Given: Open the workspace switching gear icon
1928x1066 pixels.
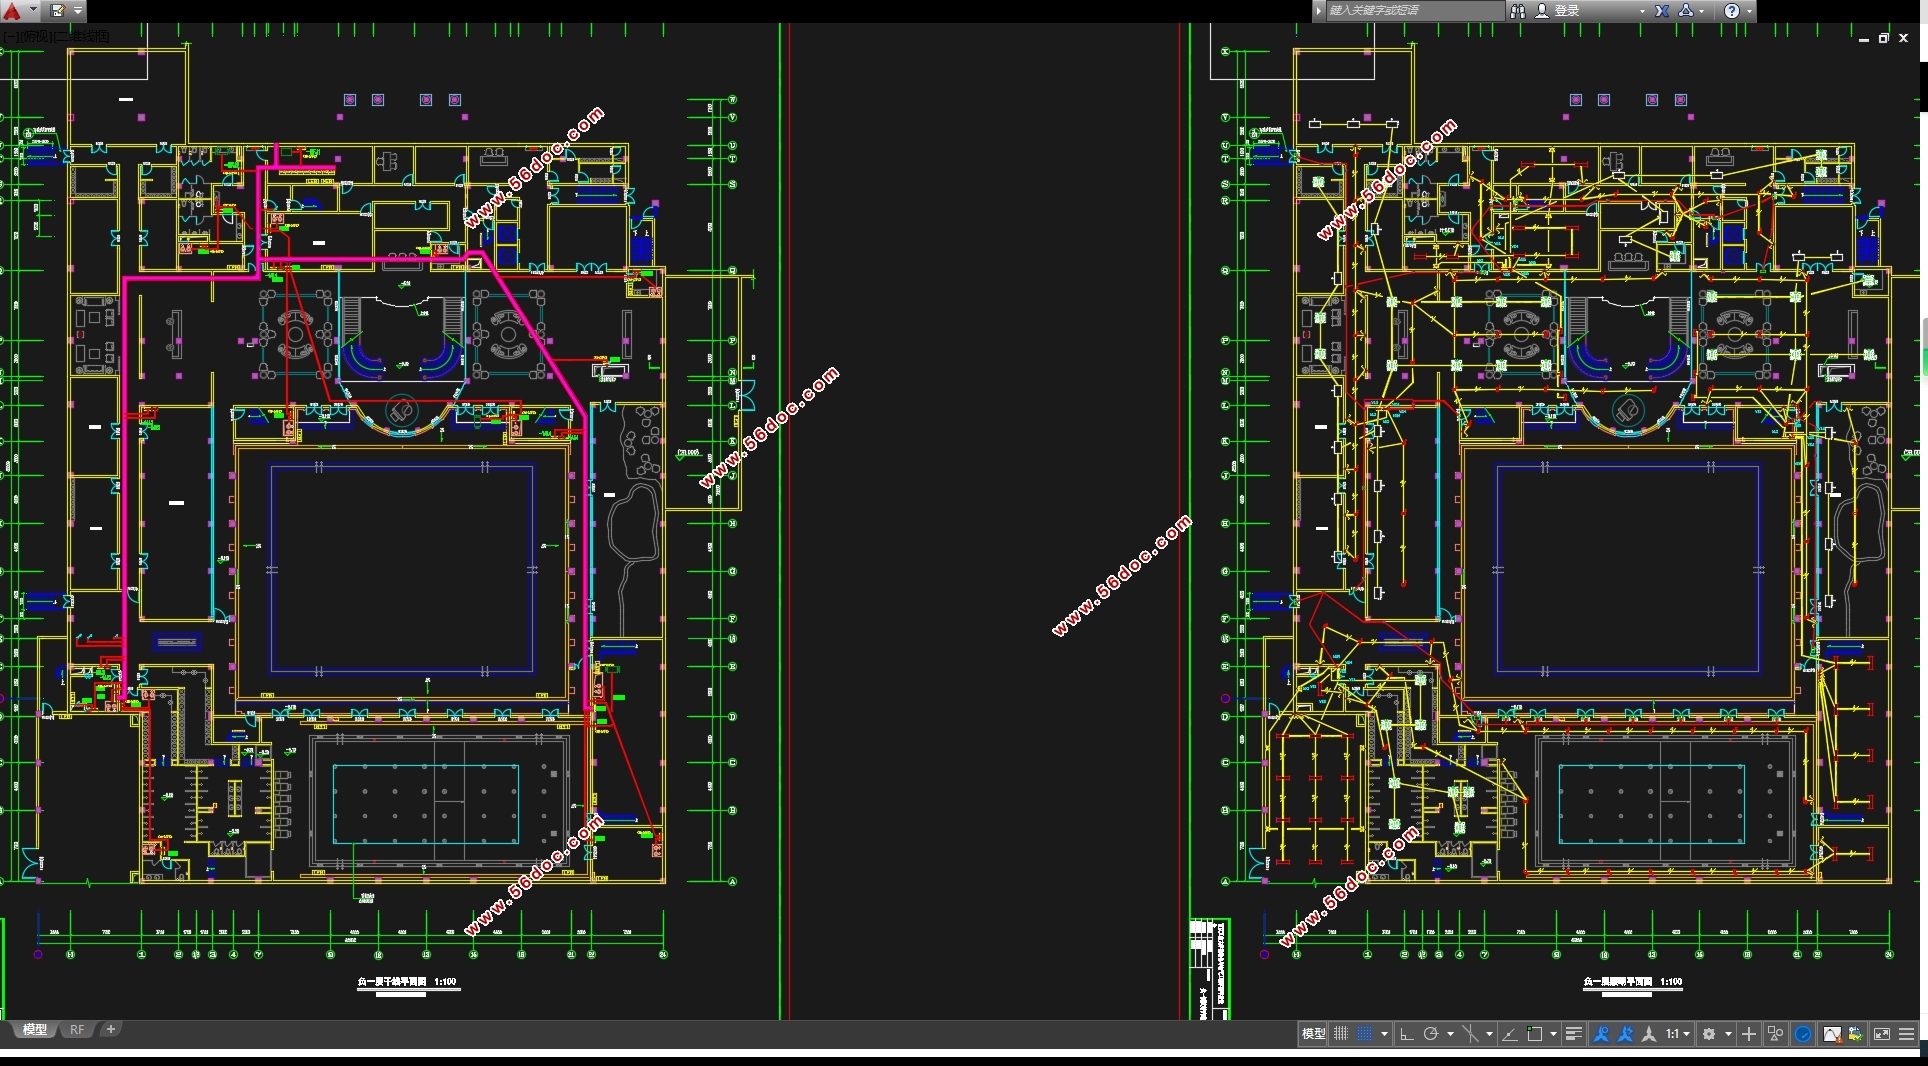Looking at the screenshot, I should pyautogui.click(x=1709, y=1034).
